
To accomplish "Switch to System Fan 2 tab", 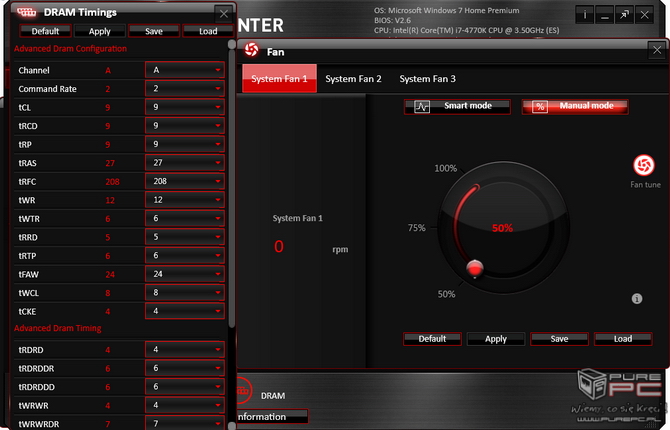I will pyautogui.click(x=353, y=79).
